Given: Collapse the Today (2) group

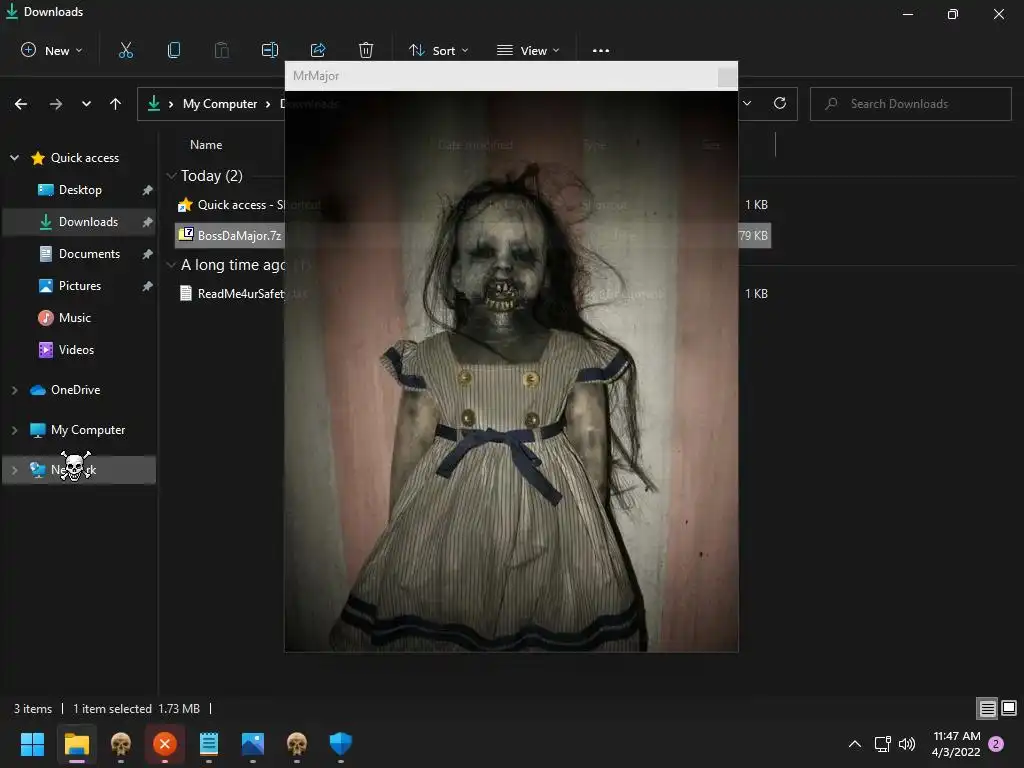Looking at the screenshot, I should pos(172,176).
